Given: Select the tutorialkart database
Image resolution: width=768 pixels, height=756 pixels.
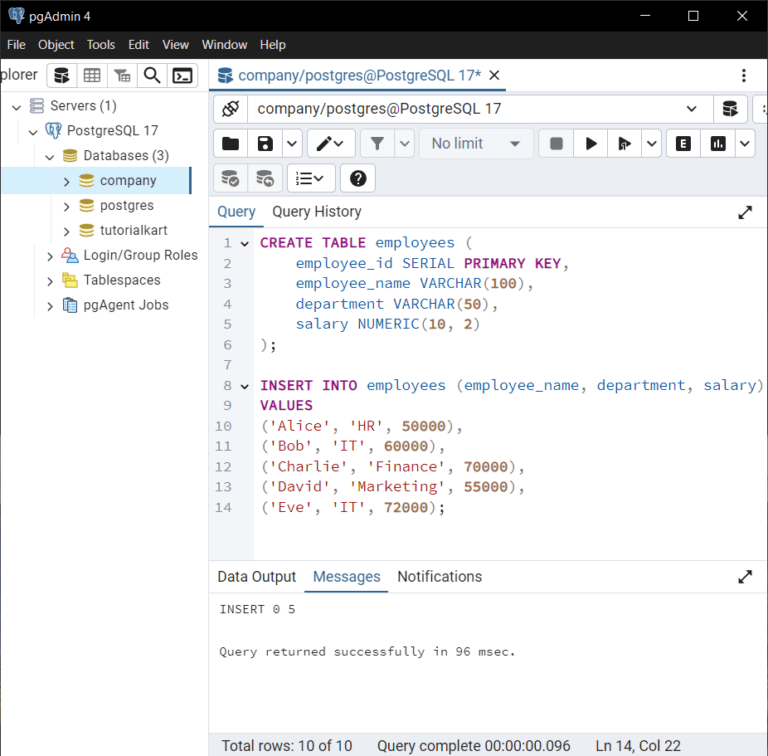Looking at the screenshot, I should 133,230.
